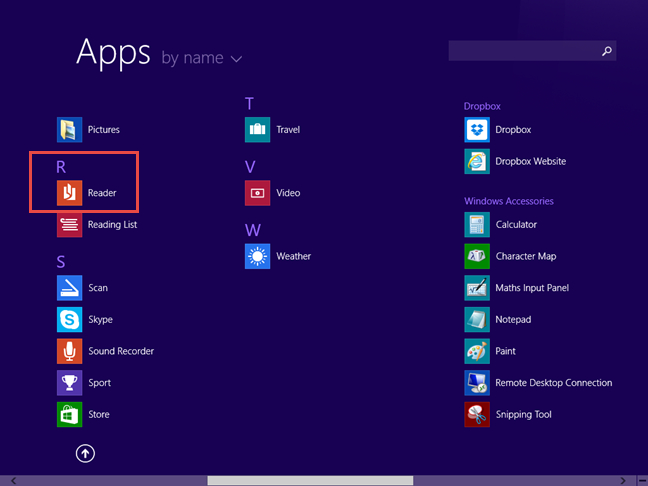The image size is (648, 486).
Task: Launch the Travel suitcase icon
Action: tap(257, 129)
